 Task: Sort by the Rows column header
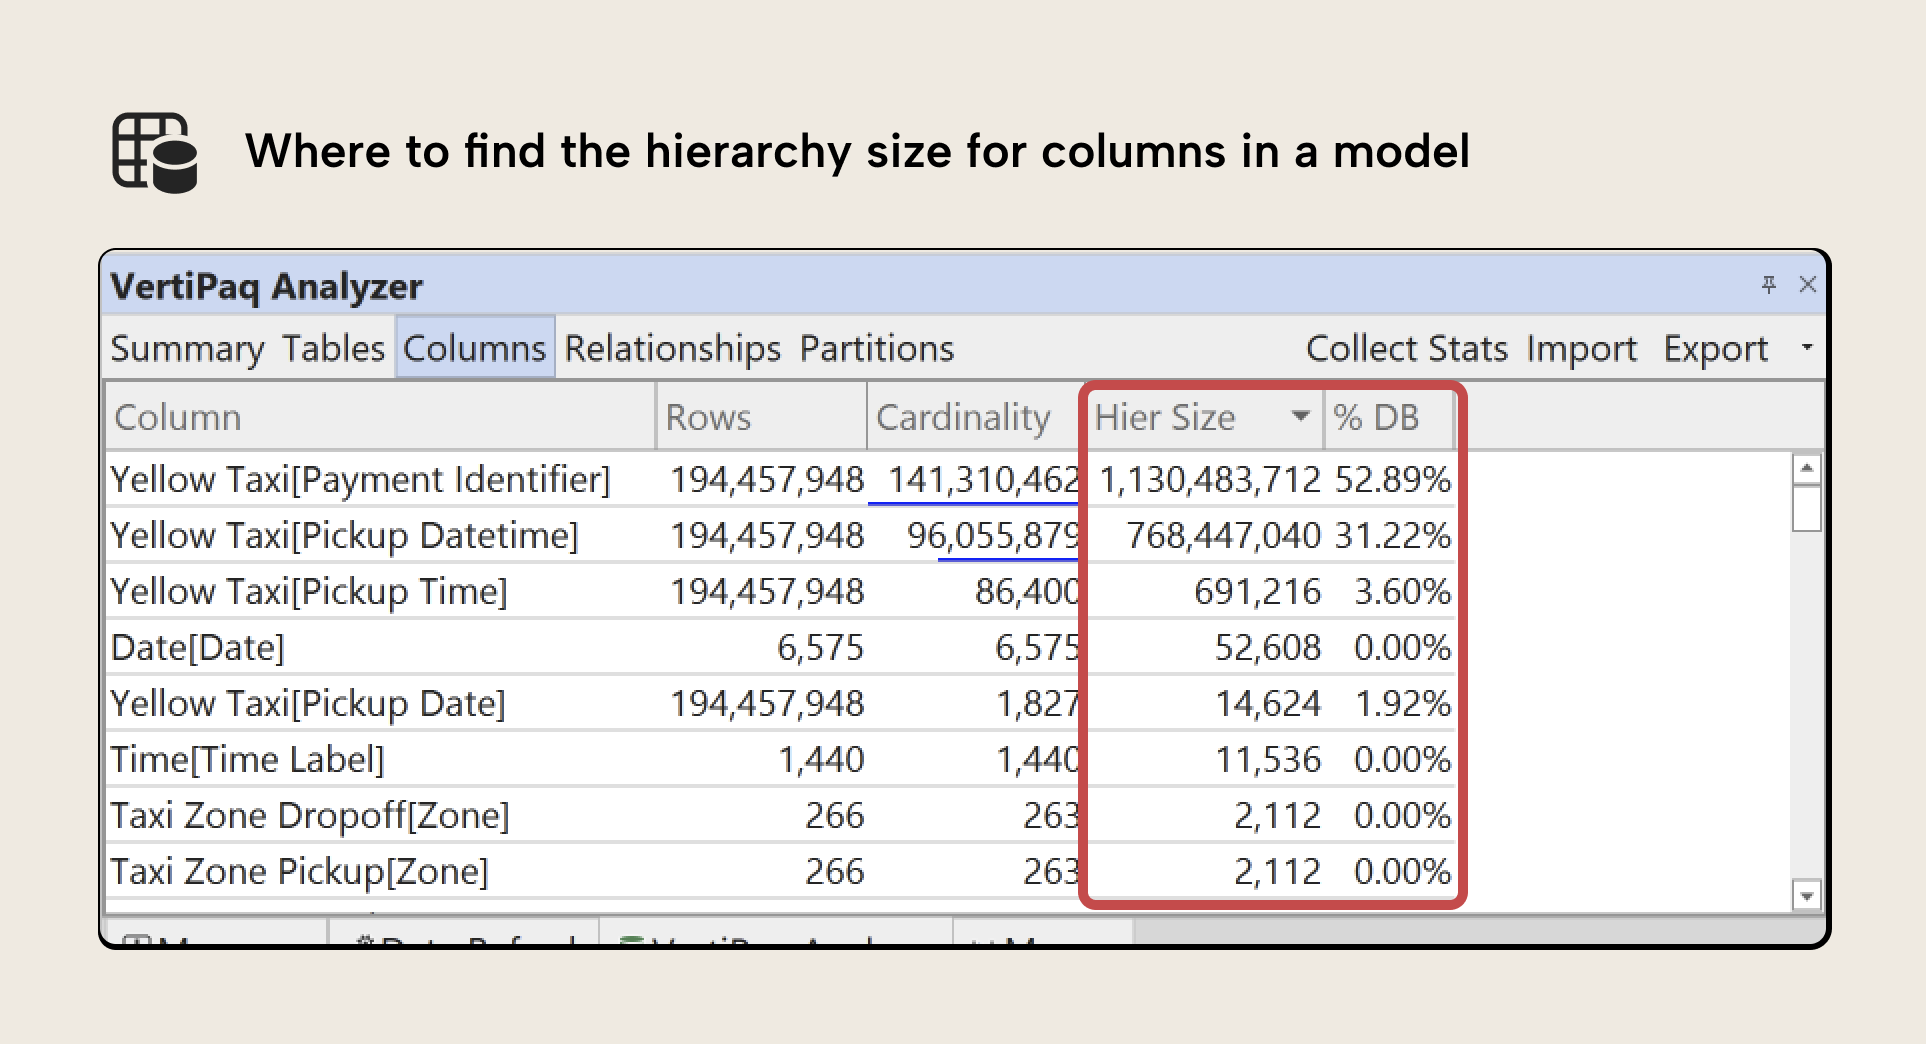[708, 417]
